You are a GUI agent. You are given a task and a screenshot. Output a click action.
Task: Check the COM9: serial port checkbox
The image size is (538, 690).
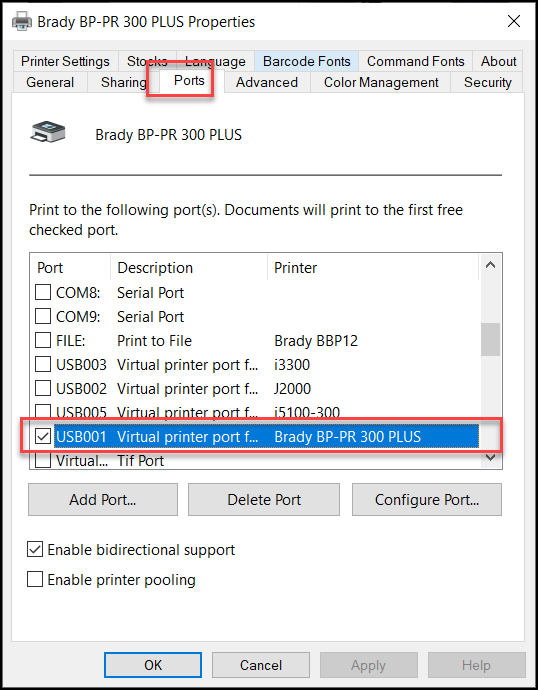point(43,316)
